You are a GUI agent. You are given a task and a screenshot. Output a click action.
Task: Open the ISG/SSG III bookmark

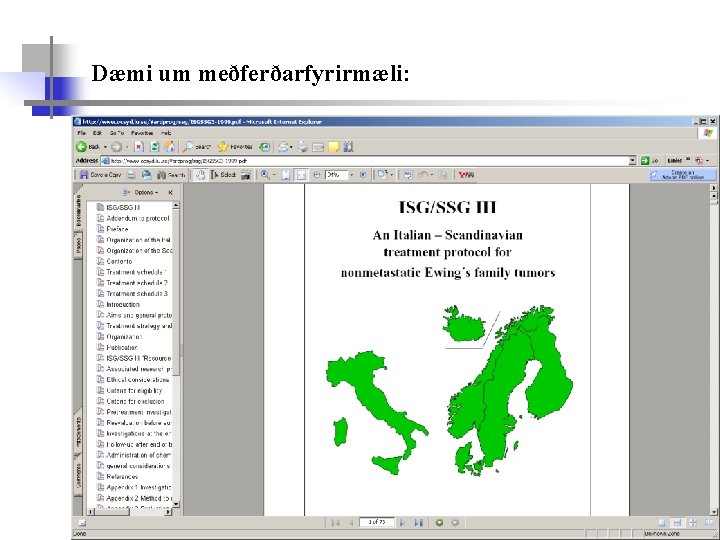123,208
